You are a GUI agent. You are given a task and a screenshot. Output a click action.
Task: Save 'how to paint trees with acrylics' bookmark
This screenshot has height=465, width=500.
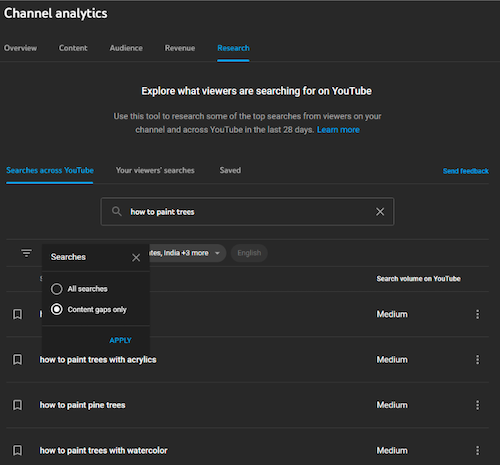pos(17,359)
